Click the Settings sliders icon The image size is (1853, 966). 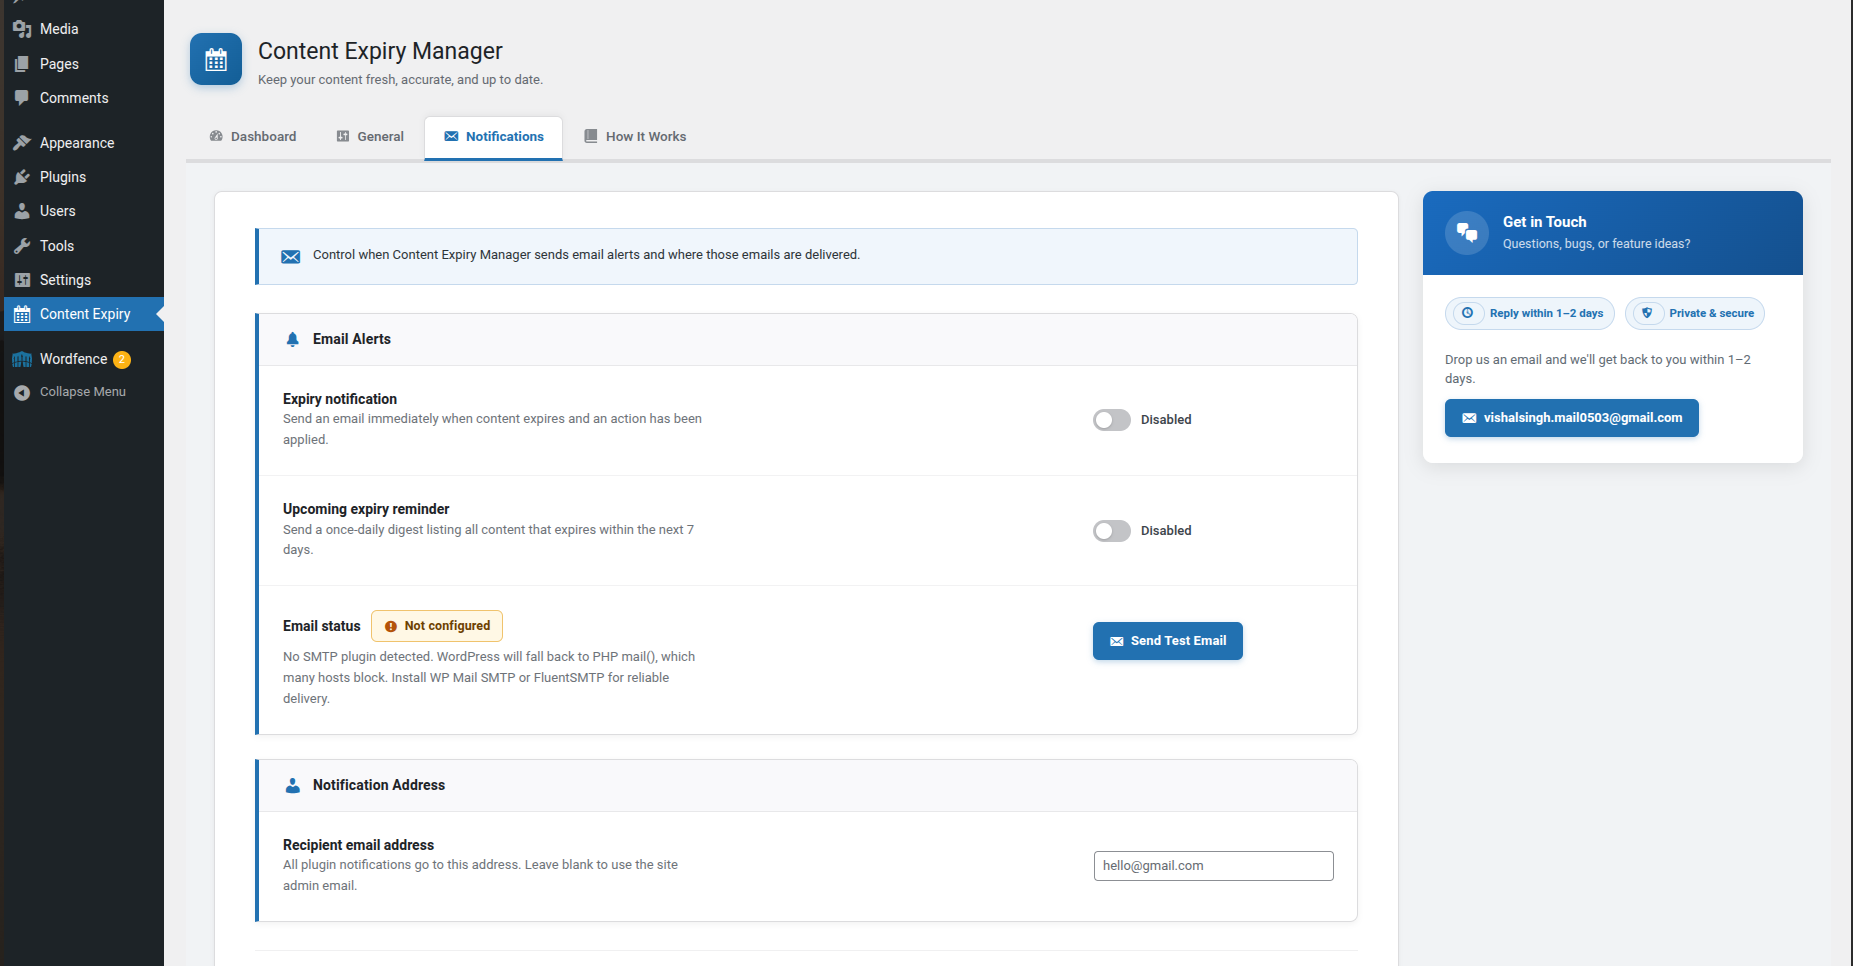22,280
